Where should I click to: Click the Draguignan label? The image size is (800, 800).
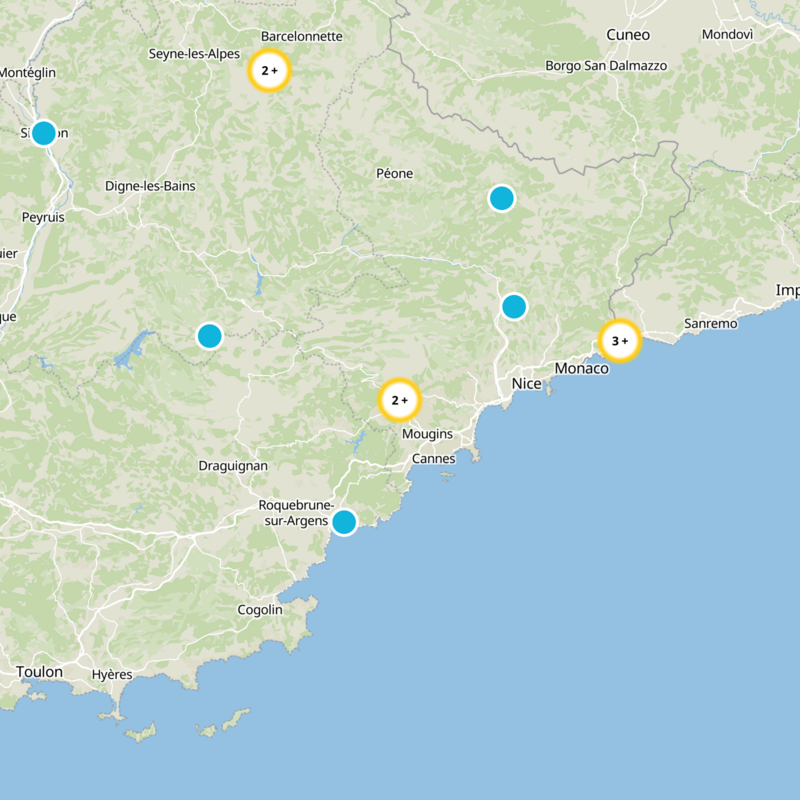(x=233, y=466)
